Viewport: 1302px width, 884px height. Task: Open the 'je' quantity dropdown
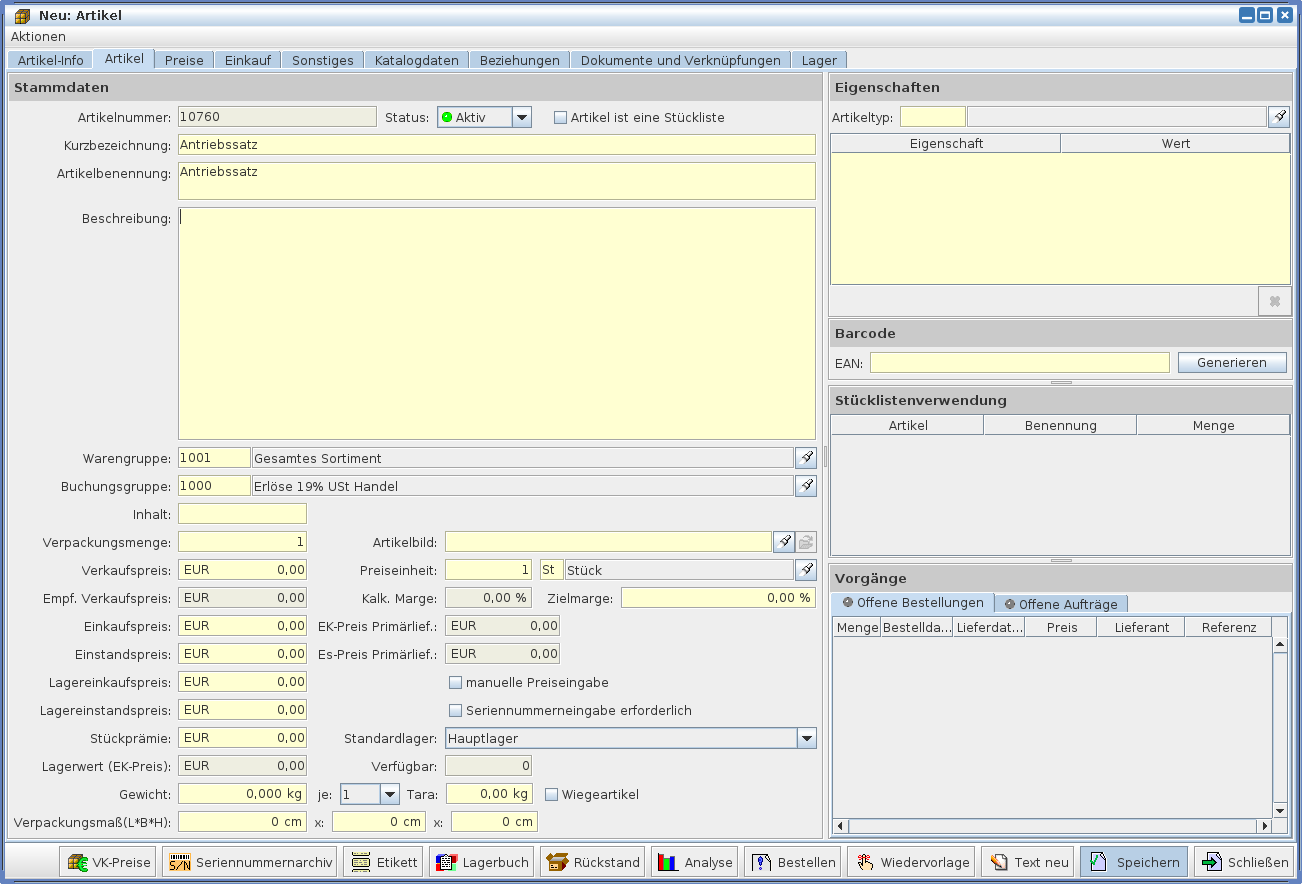389,794
